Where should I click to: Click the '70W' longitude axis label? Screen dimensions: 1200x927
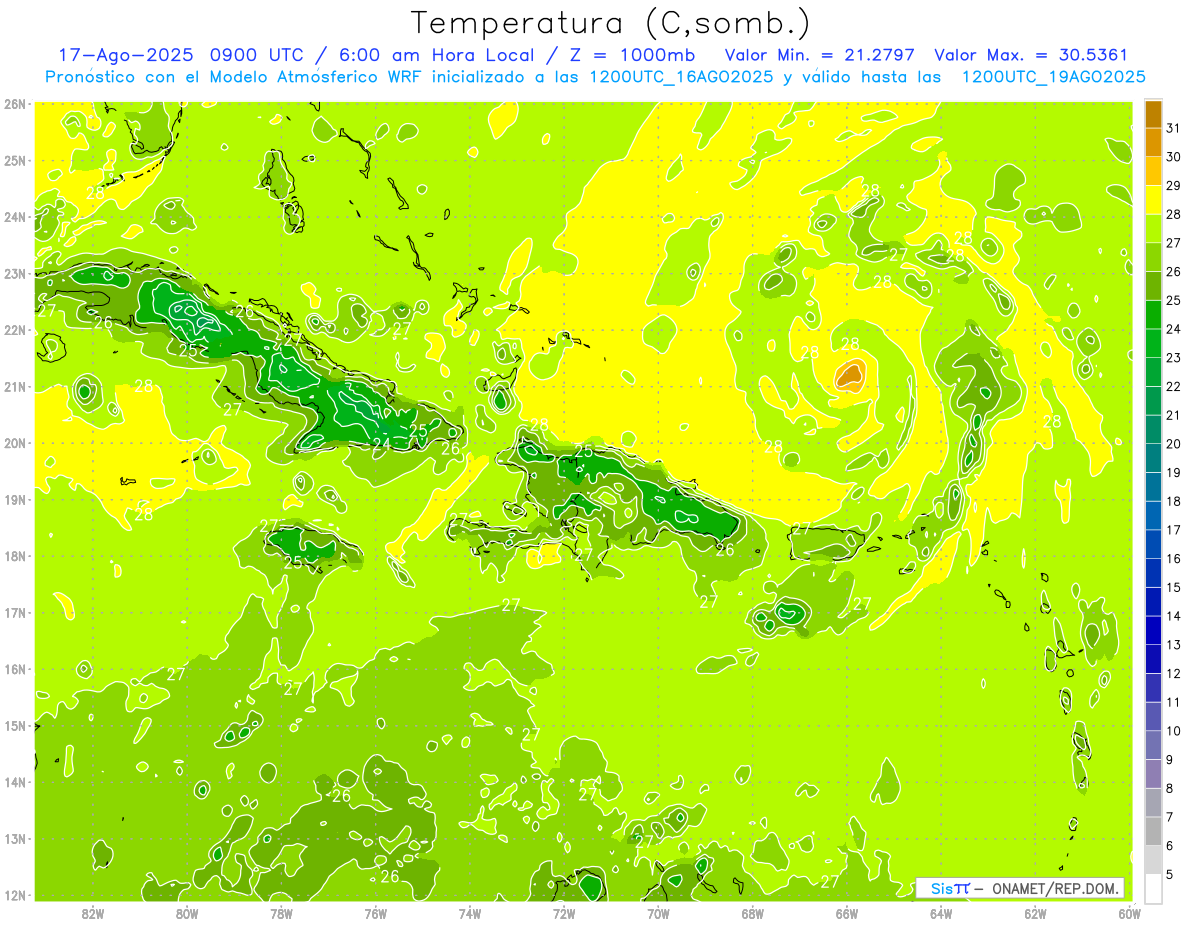[x=658, y=913]
